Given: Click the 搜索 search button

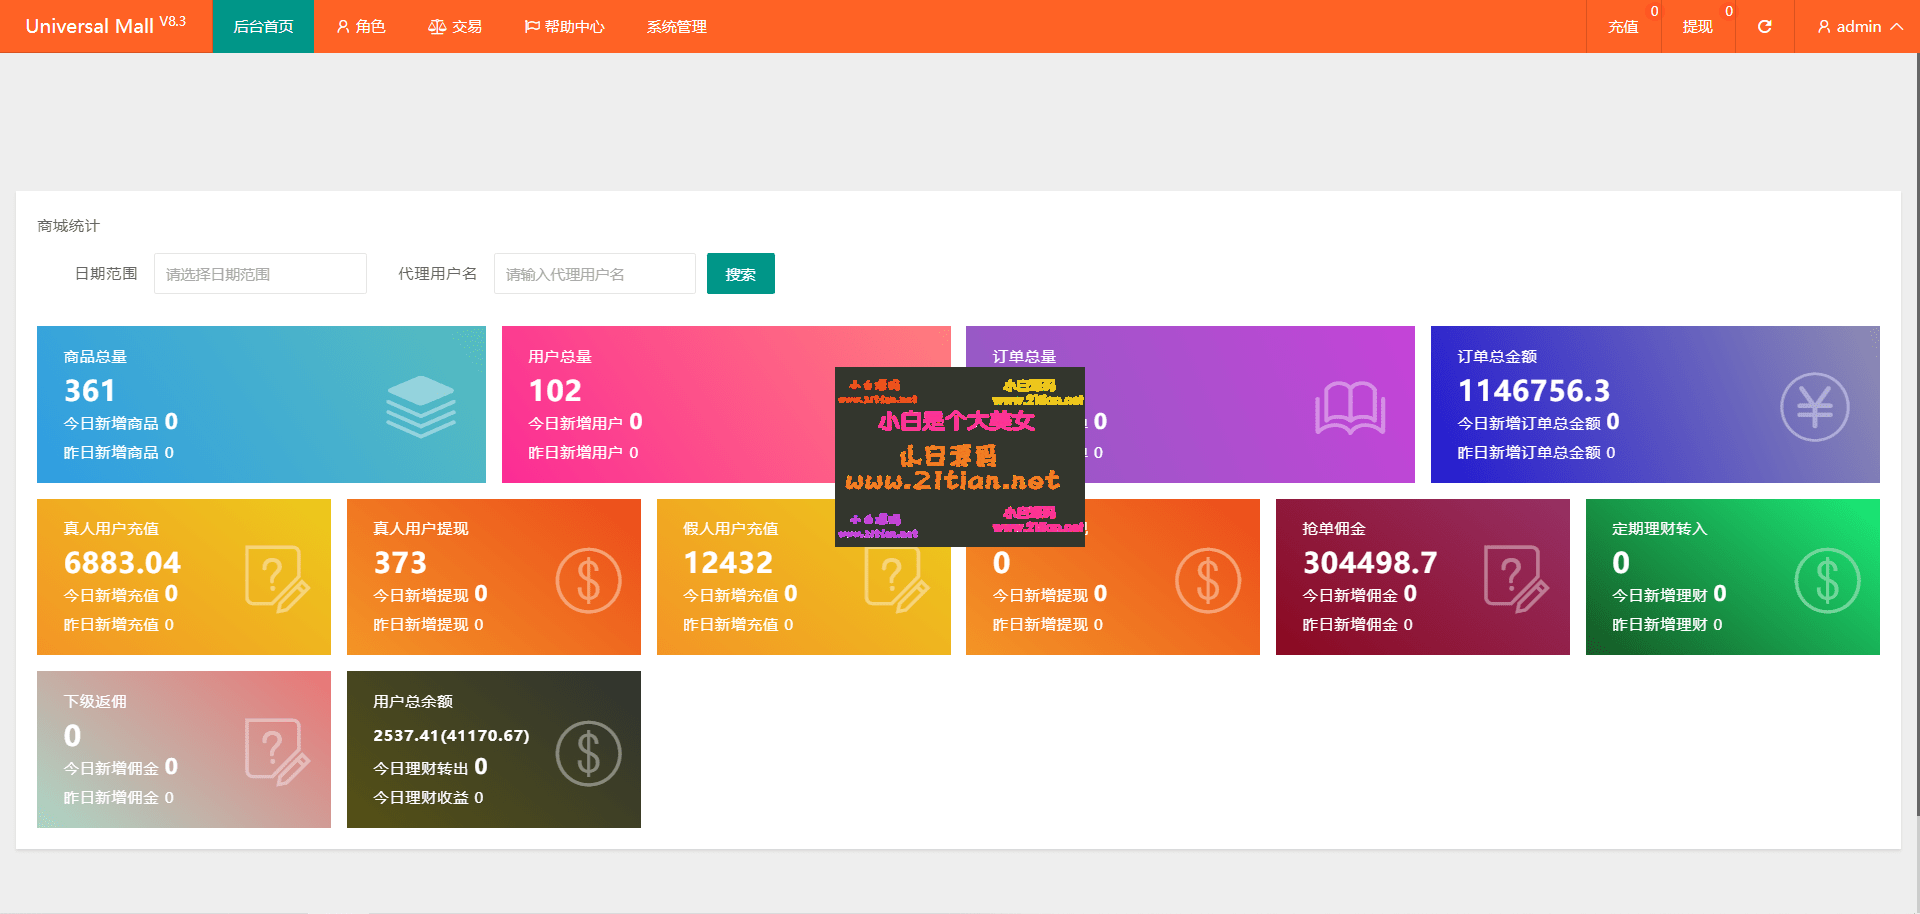Looking at the screenshot, I should [x=740, y=273].
